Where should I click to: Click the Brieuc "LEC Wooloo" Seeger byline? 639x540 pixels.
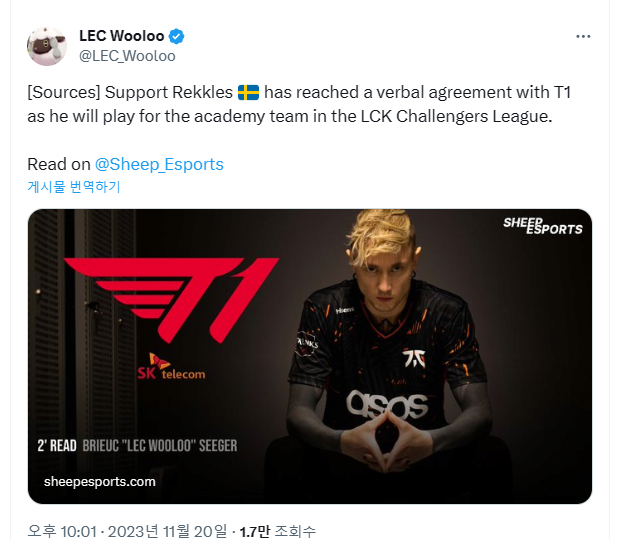coord(160,445)
